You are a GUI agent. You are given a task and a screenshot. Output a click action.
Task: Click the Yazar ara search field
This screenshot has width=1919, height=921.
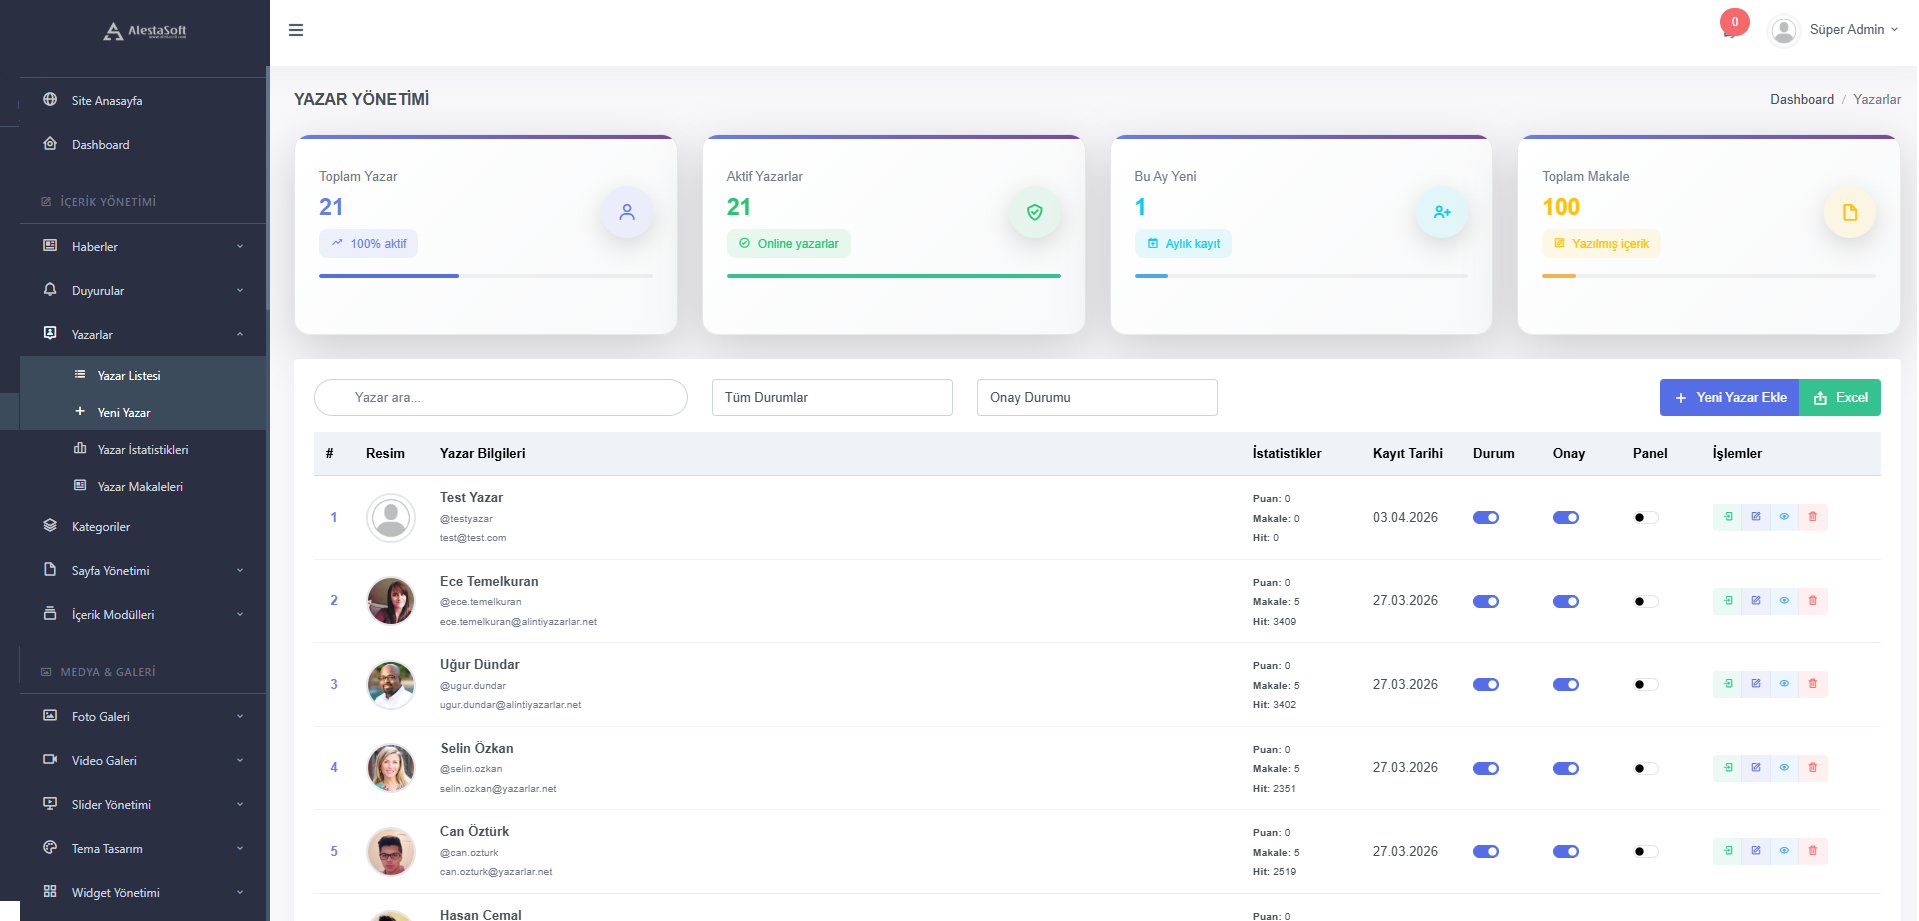(x=501, y=398)
